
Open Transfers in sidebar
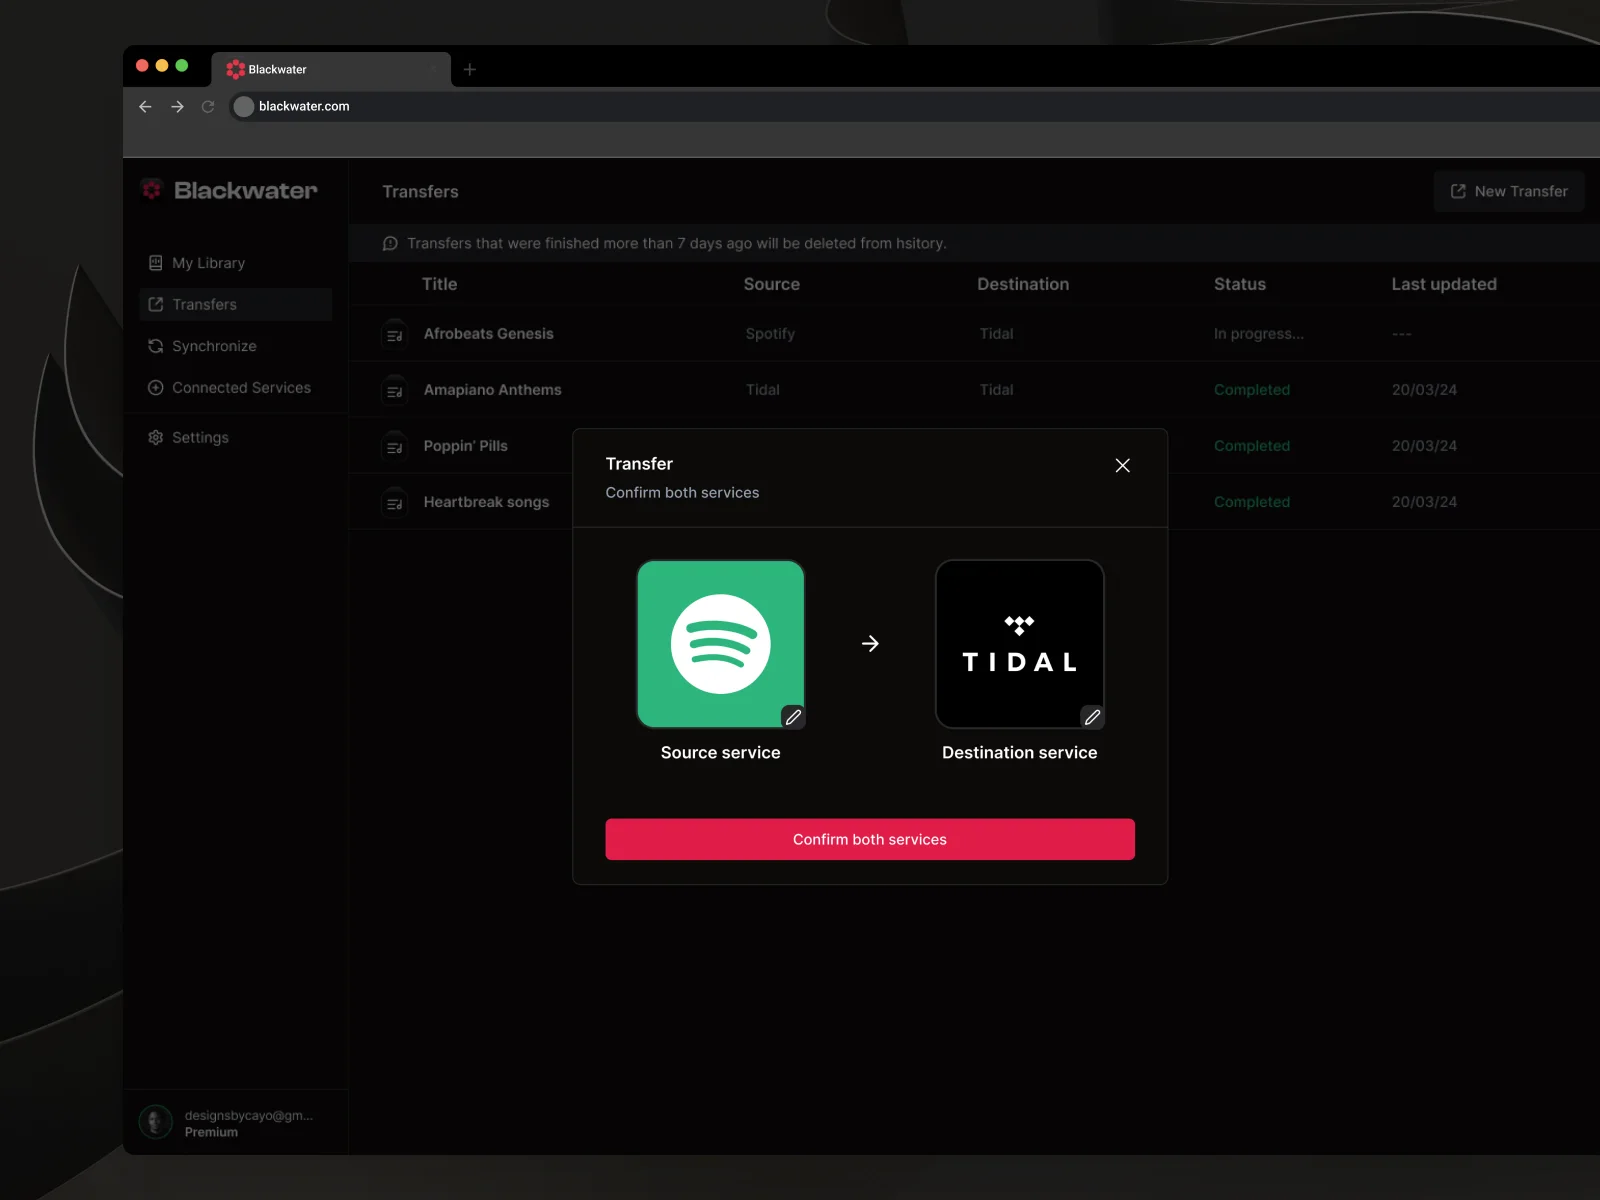[x=236, y=304]
